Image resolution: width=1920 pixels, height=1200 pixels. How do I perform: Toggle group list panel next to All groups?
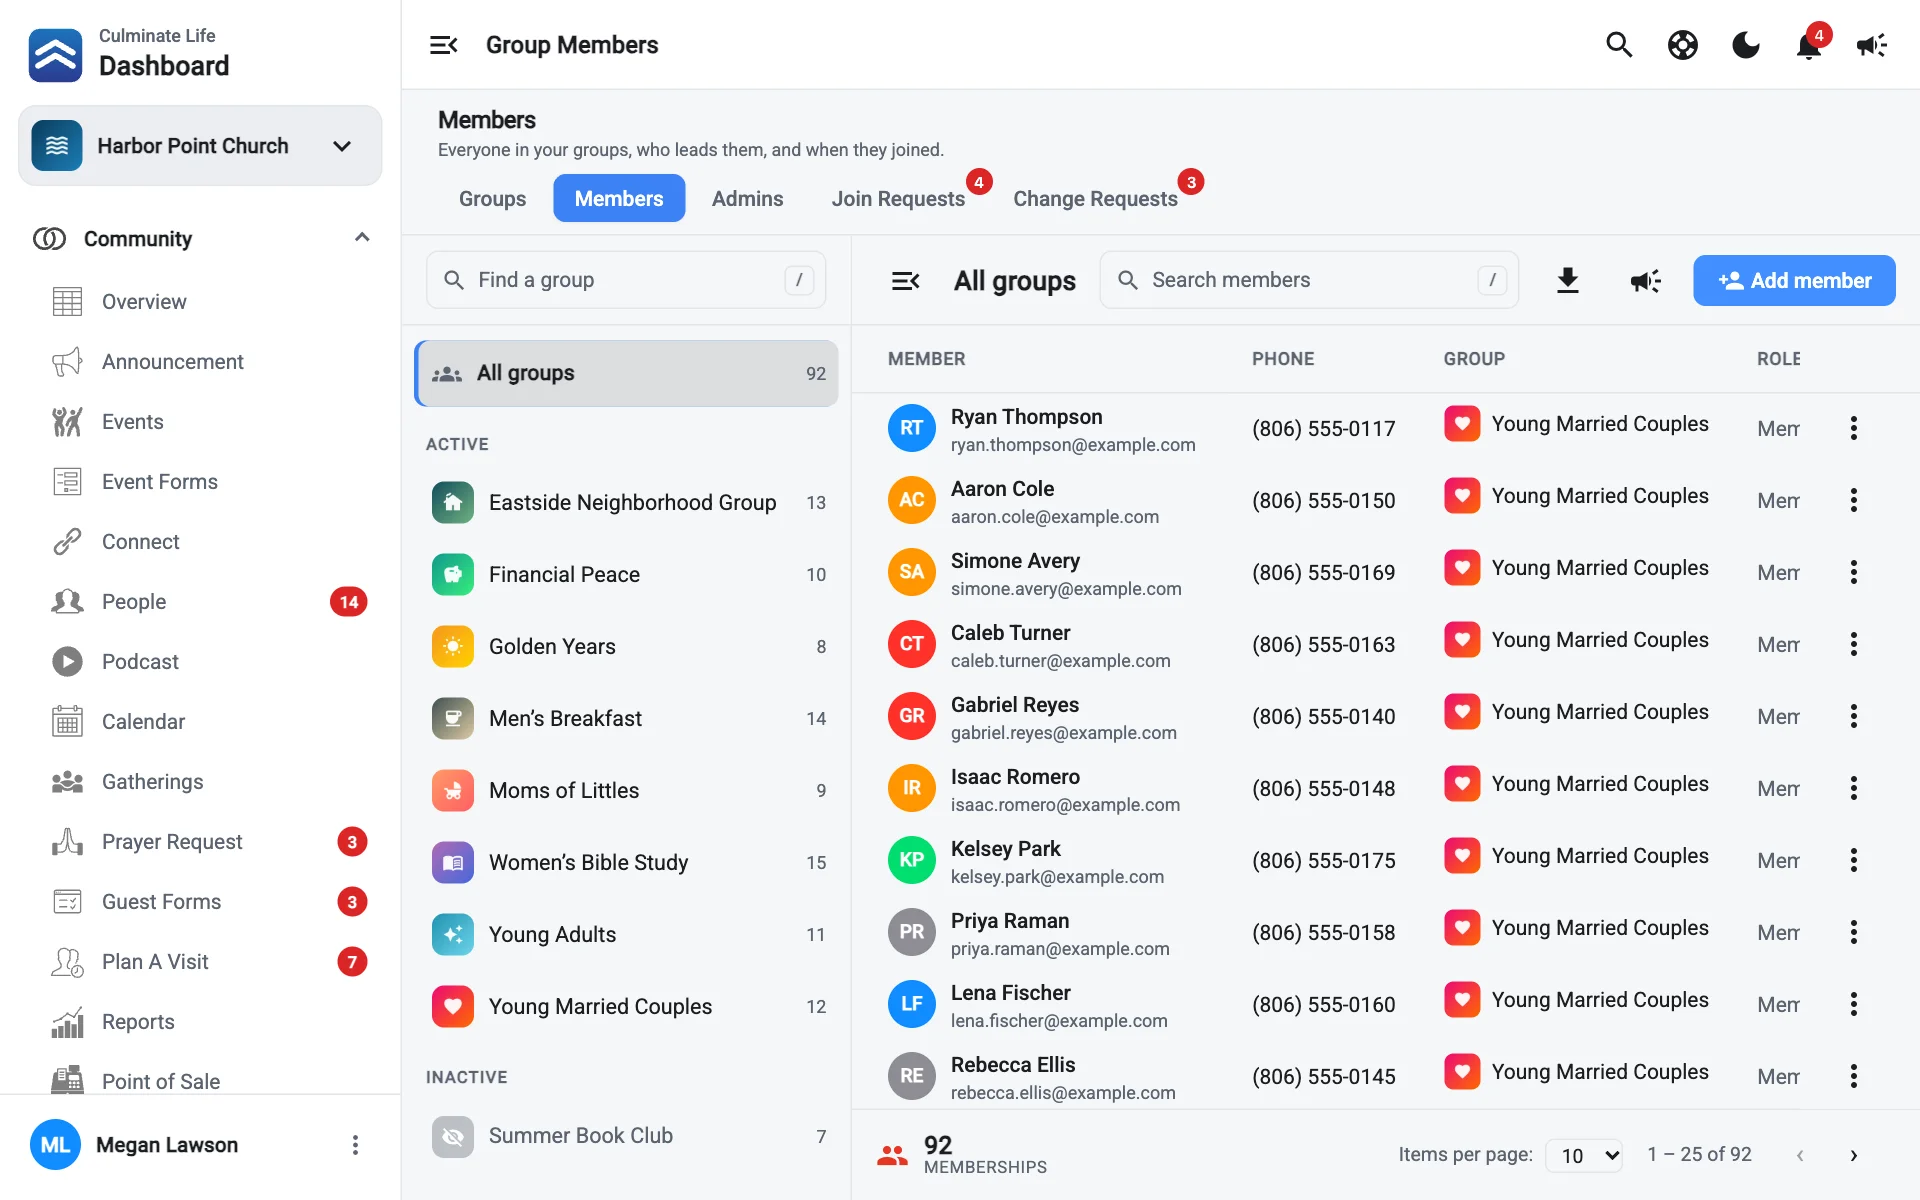(905, 281)
